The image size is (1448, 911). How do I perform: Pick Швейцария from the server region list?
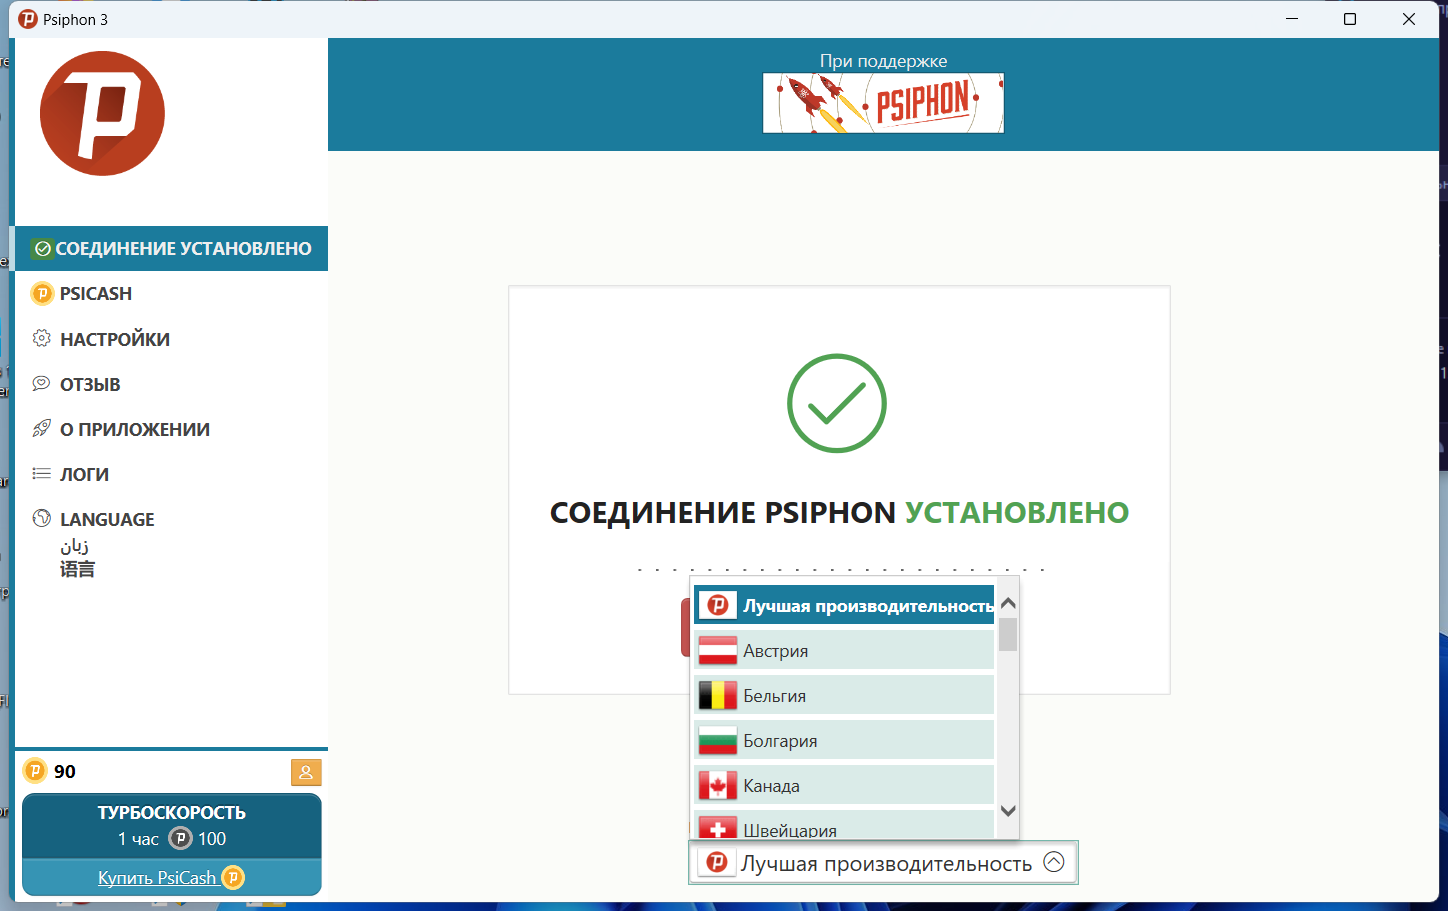click(844, 825)
